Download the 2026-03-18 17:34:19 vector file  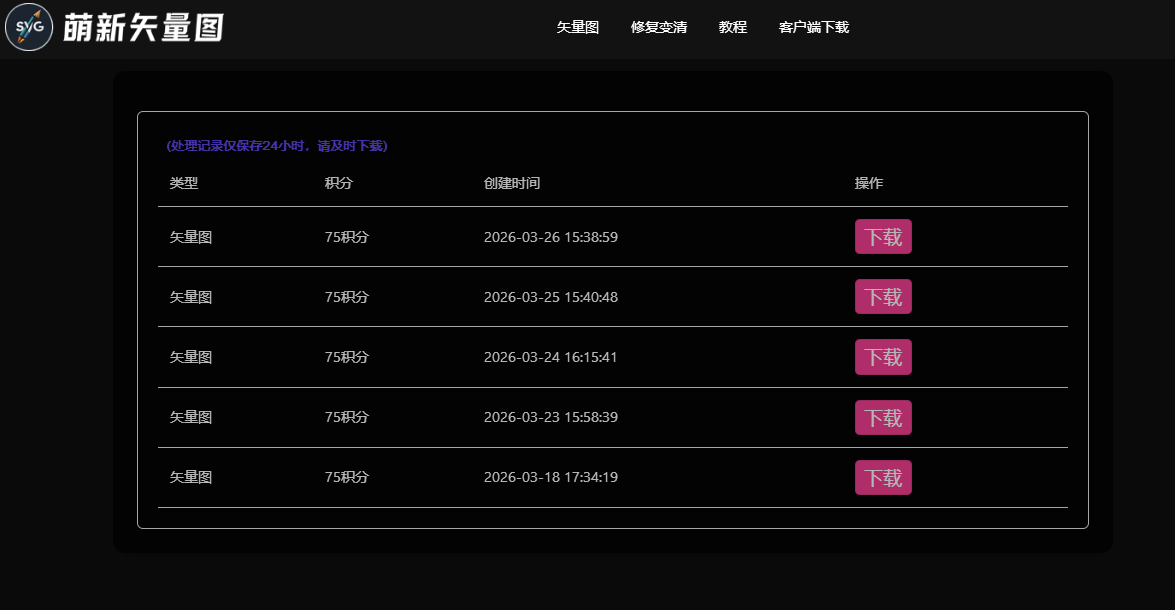tap(882, 478)
